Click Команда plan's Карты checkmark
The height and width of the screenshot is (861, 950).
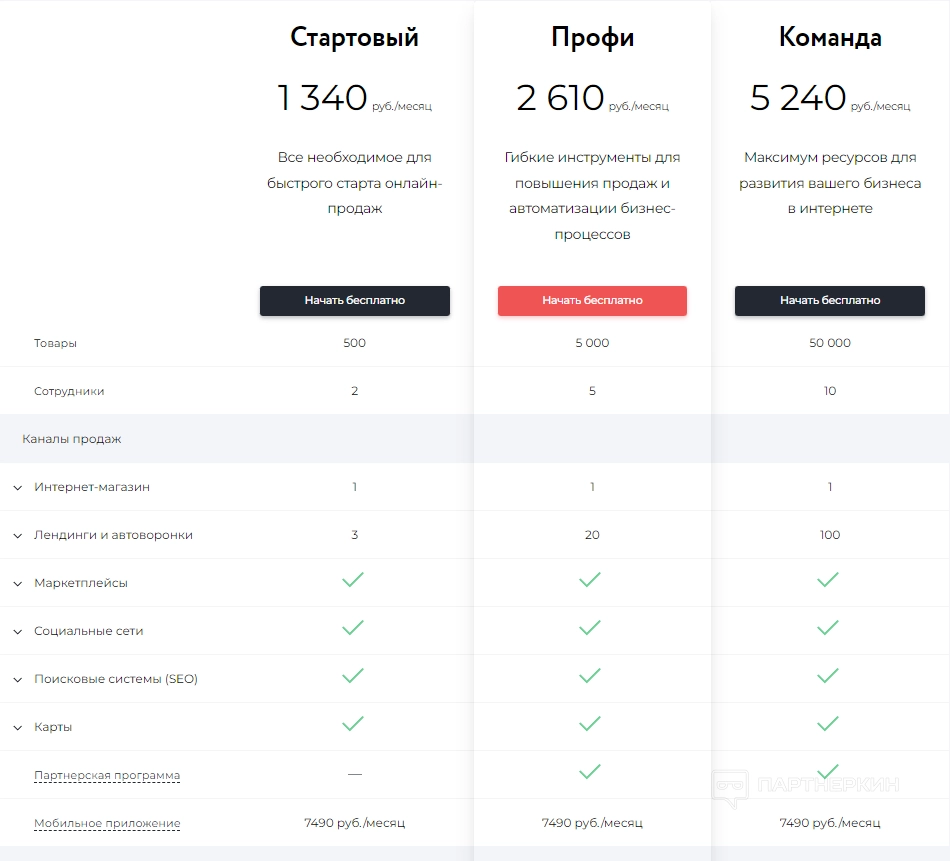pyautogui.click(x=827, y=724)
